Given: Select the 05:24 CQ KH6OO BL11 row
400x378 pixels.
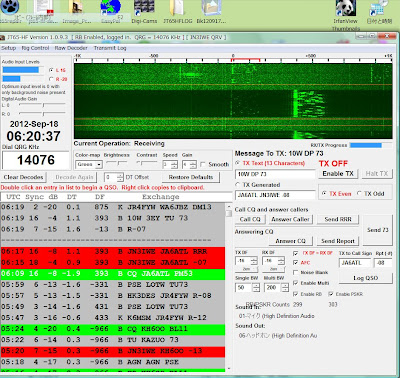Looking at the screenshot, I should click(113, 329).
